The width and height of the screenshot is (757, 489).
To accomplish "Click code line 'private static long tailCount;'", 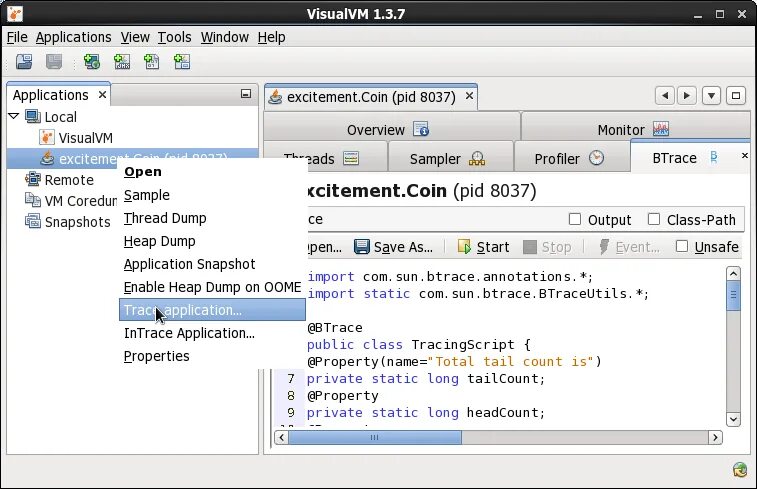I will 426,378.
